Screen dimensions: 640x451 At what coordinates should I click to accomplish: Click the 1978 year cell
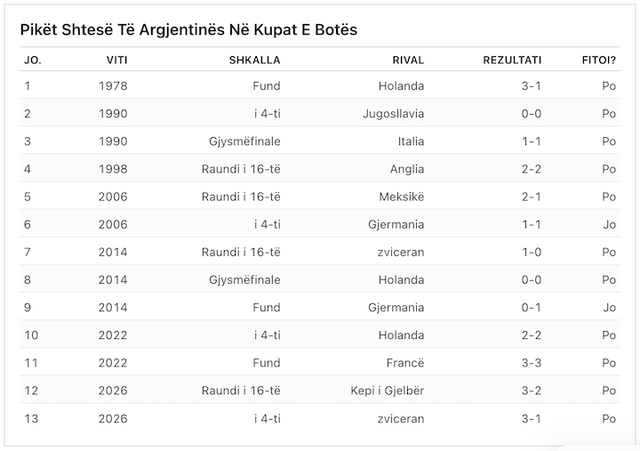pyautogui.click(x=113, y=86)
